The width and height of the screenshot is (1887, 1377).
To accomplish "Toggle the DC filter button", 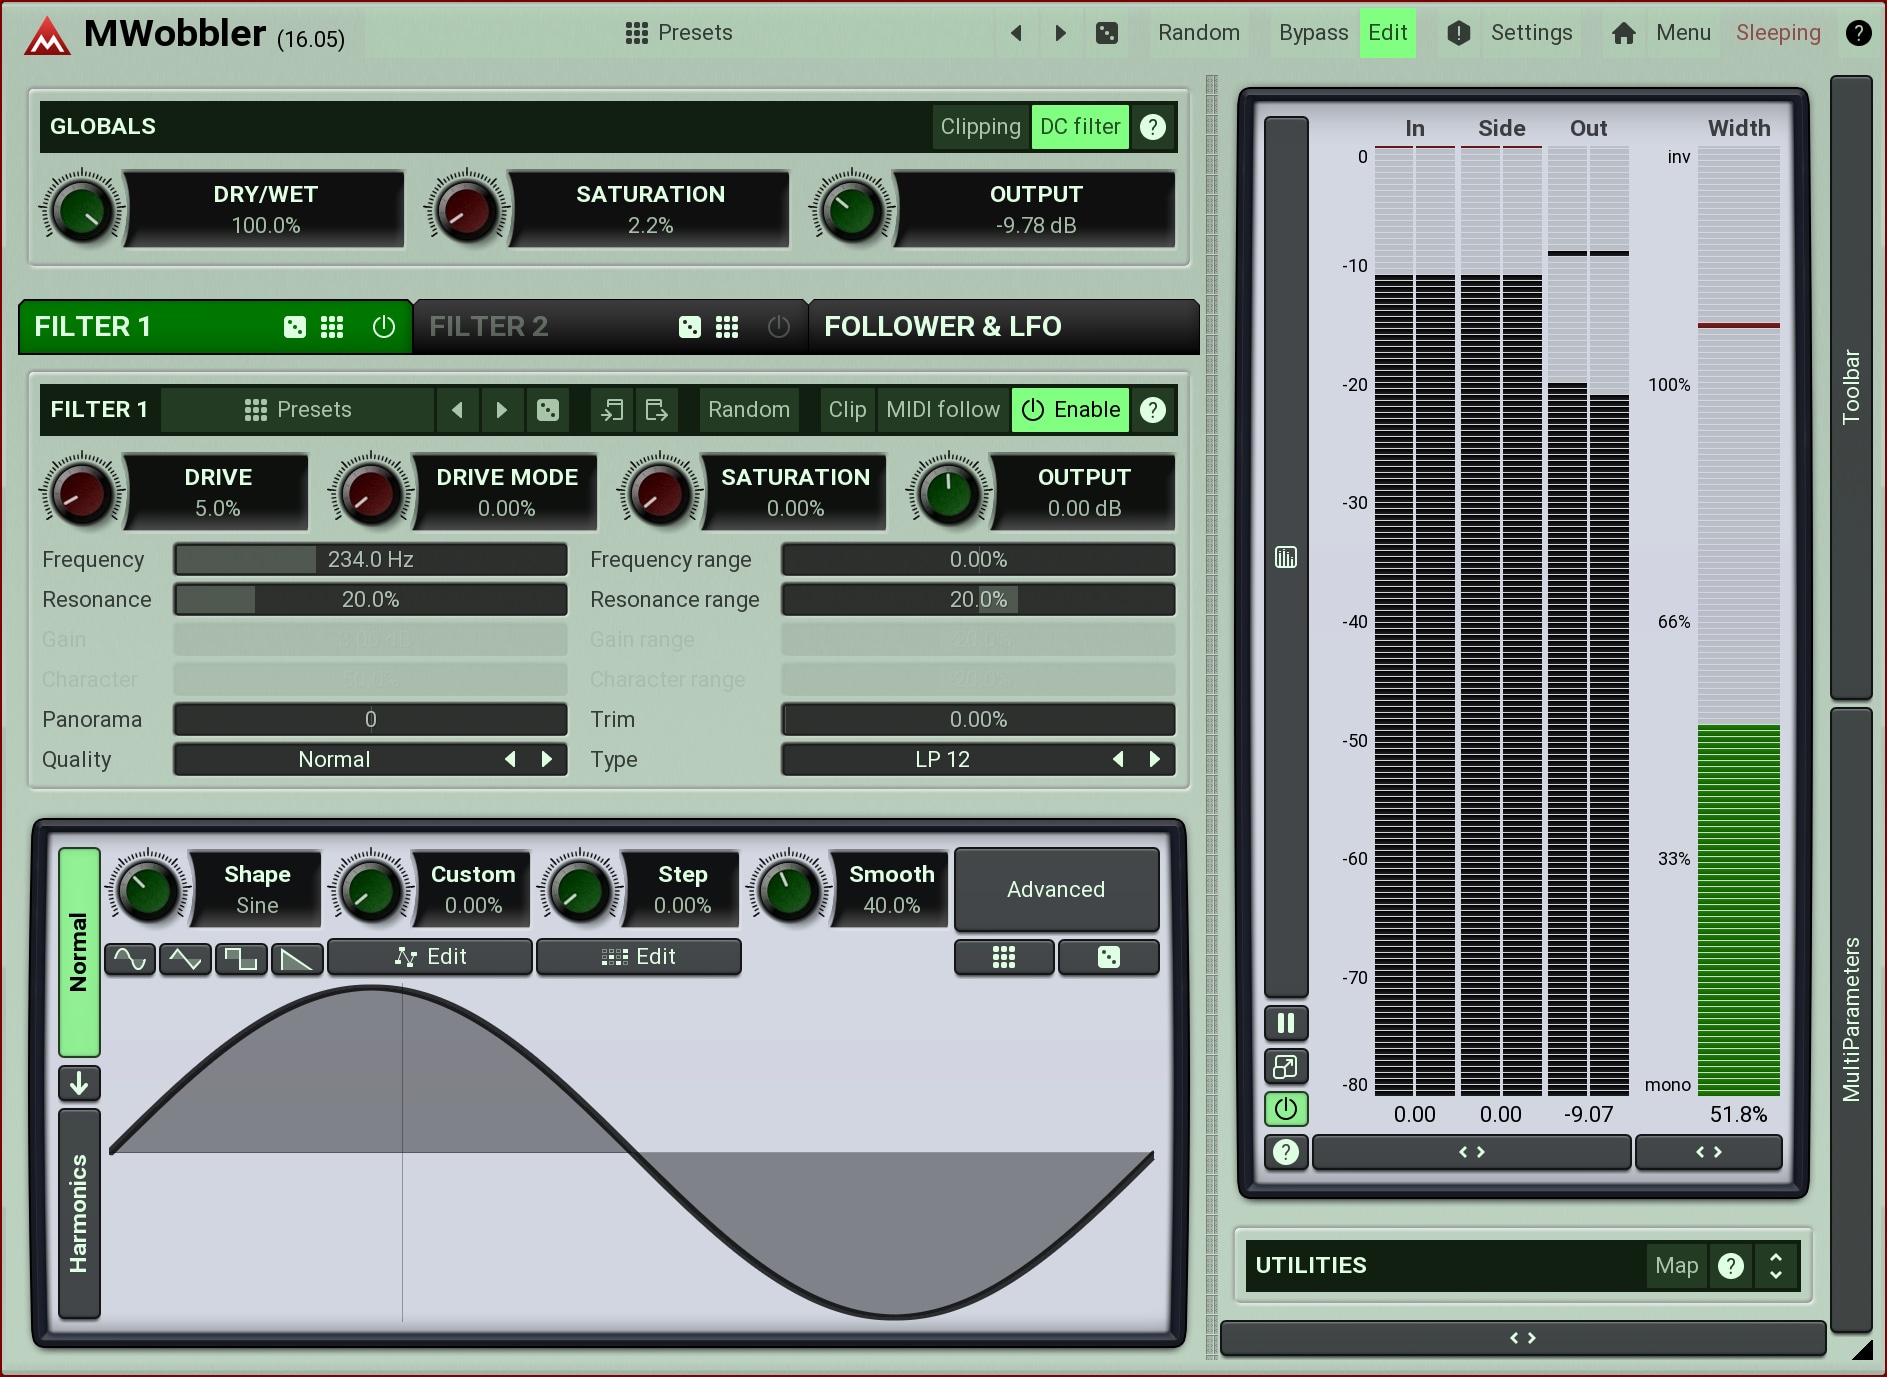I will pos(1080,127).
